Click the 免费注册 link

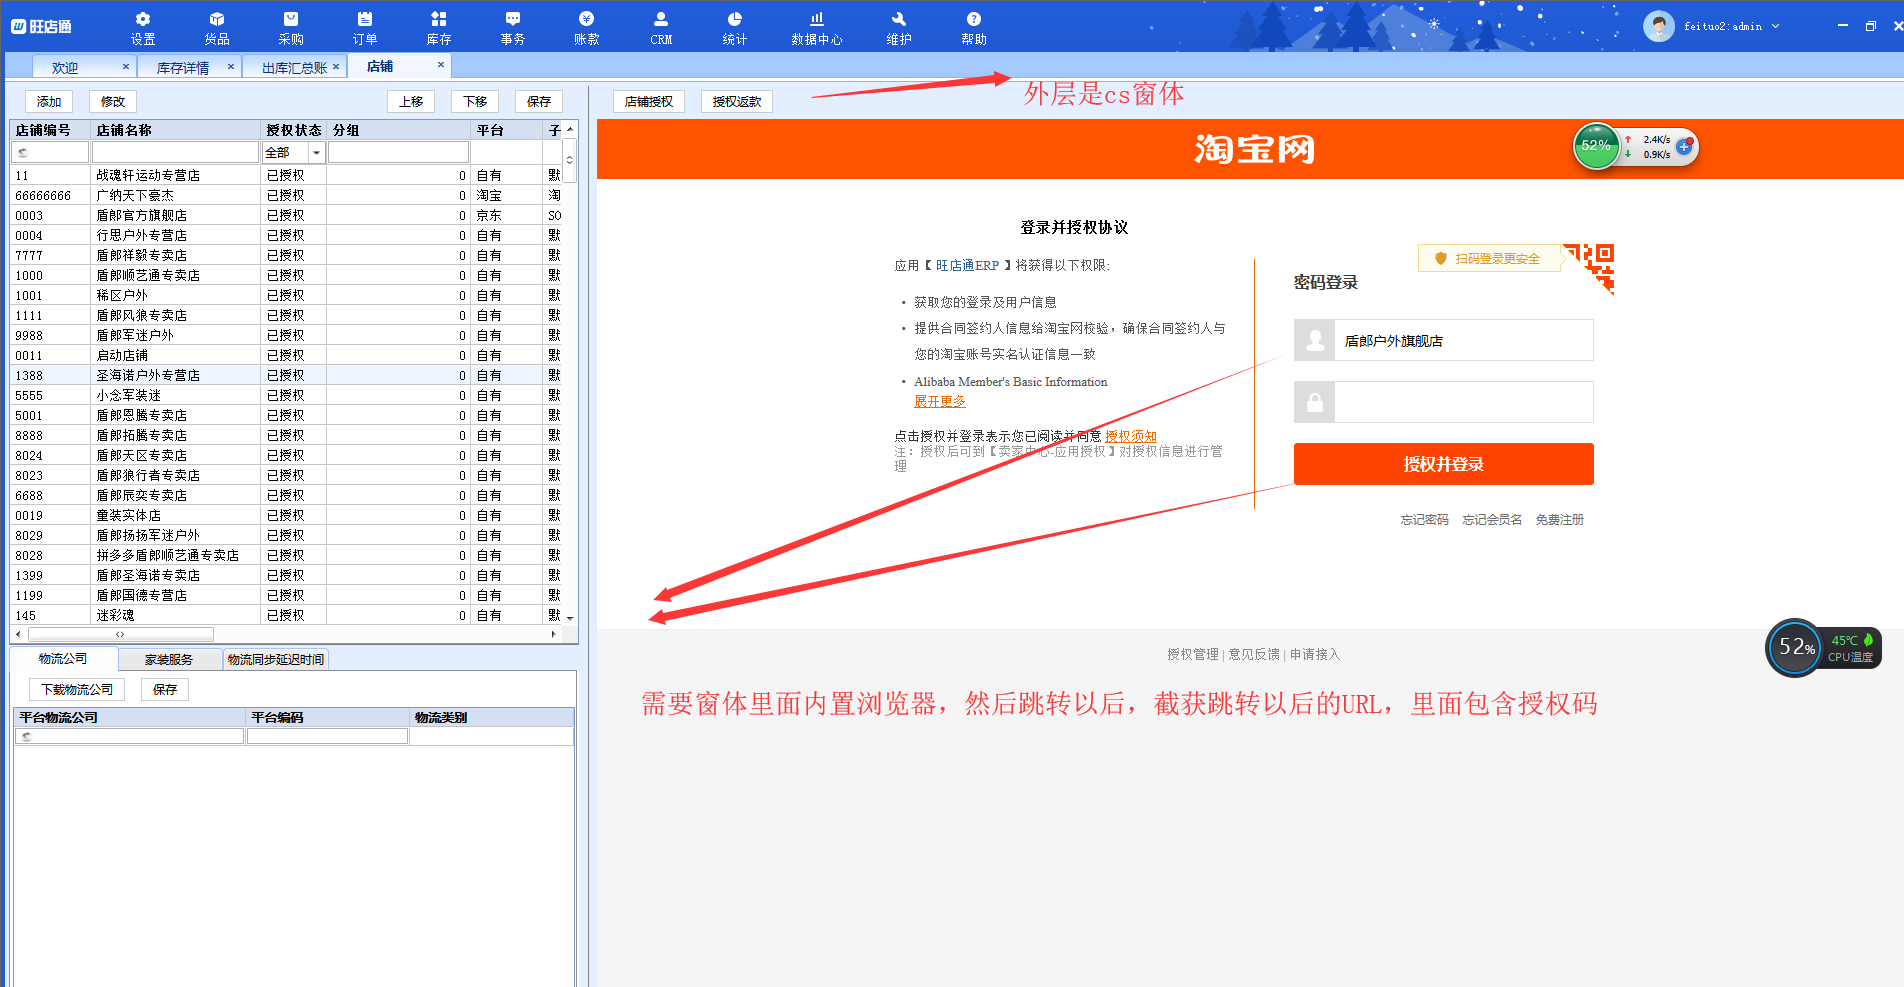pyautogui.click(x=1559, y=519)
